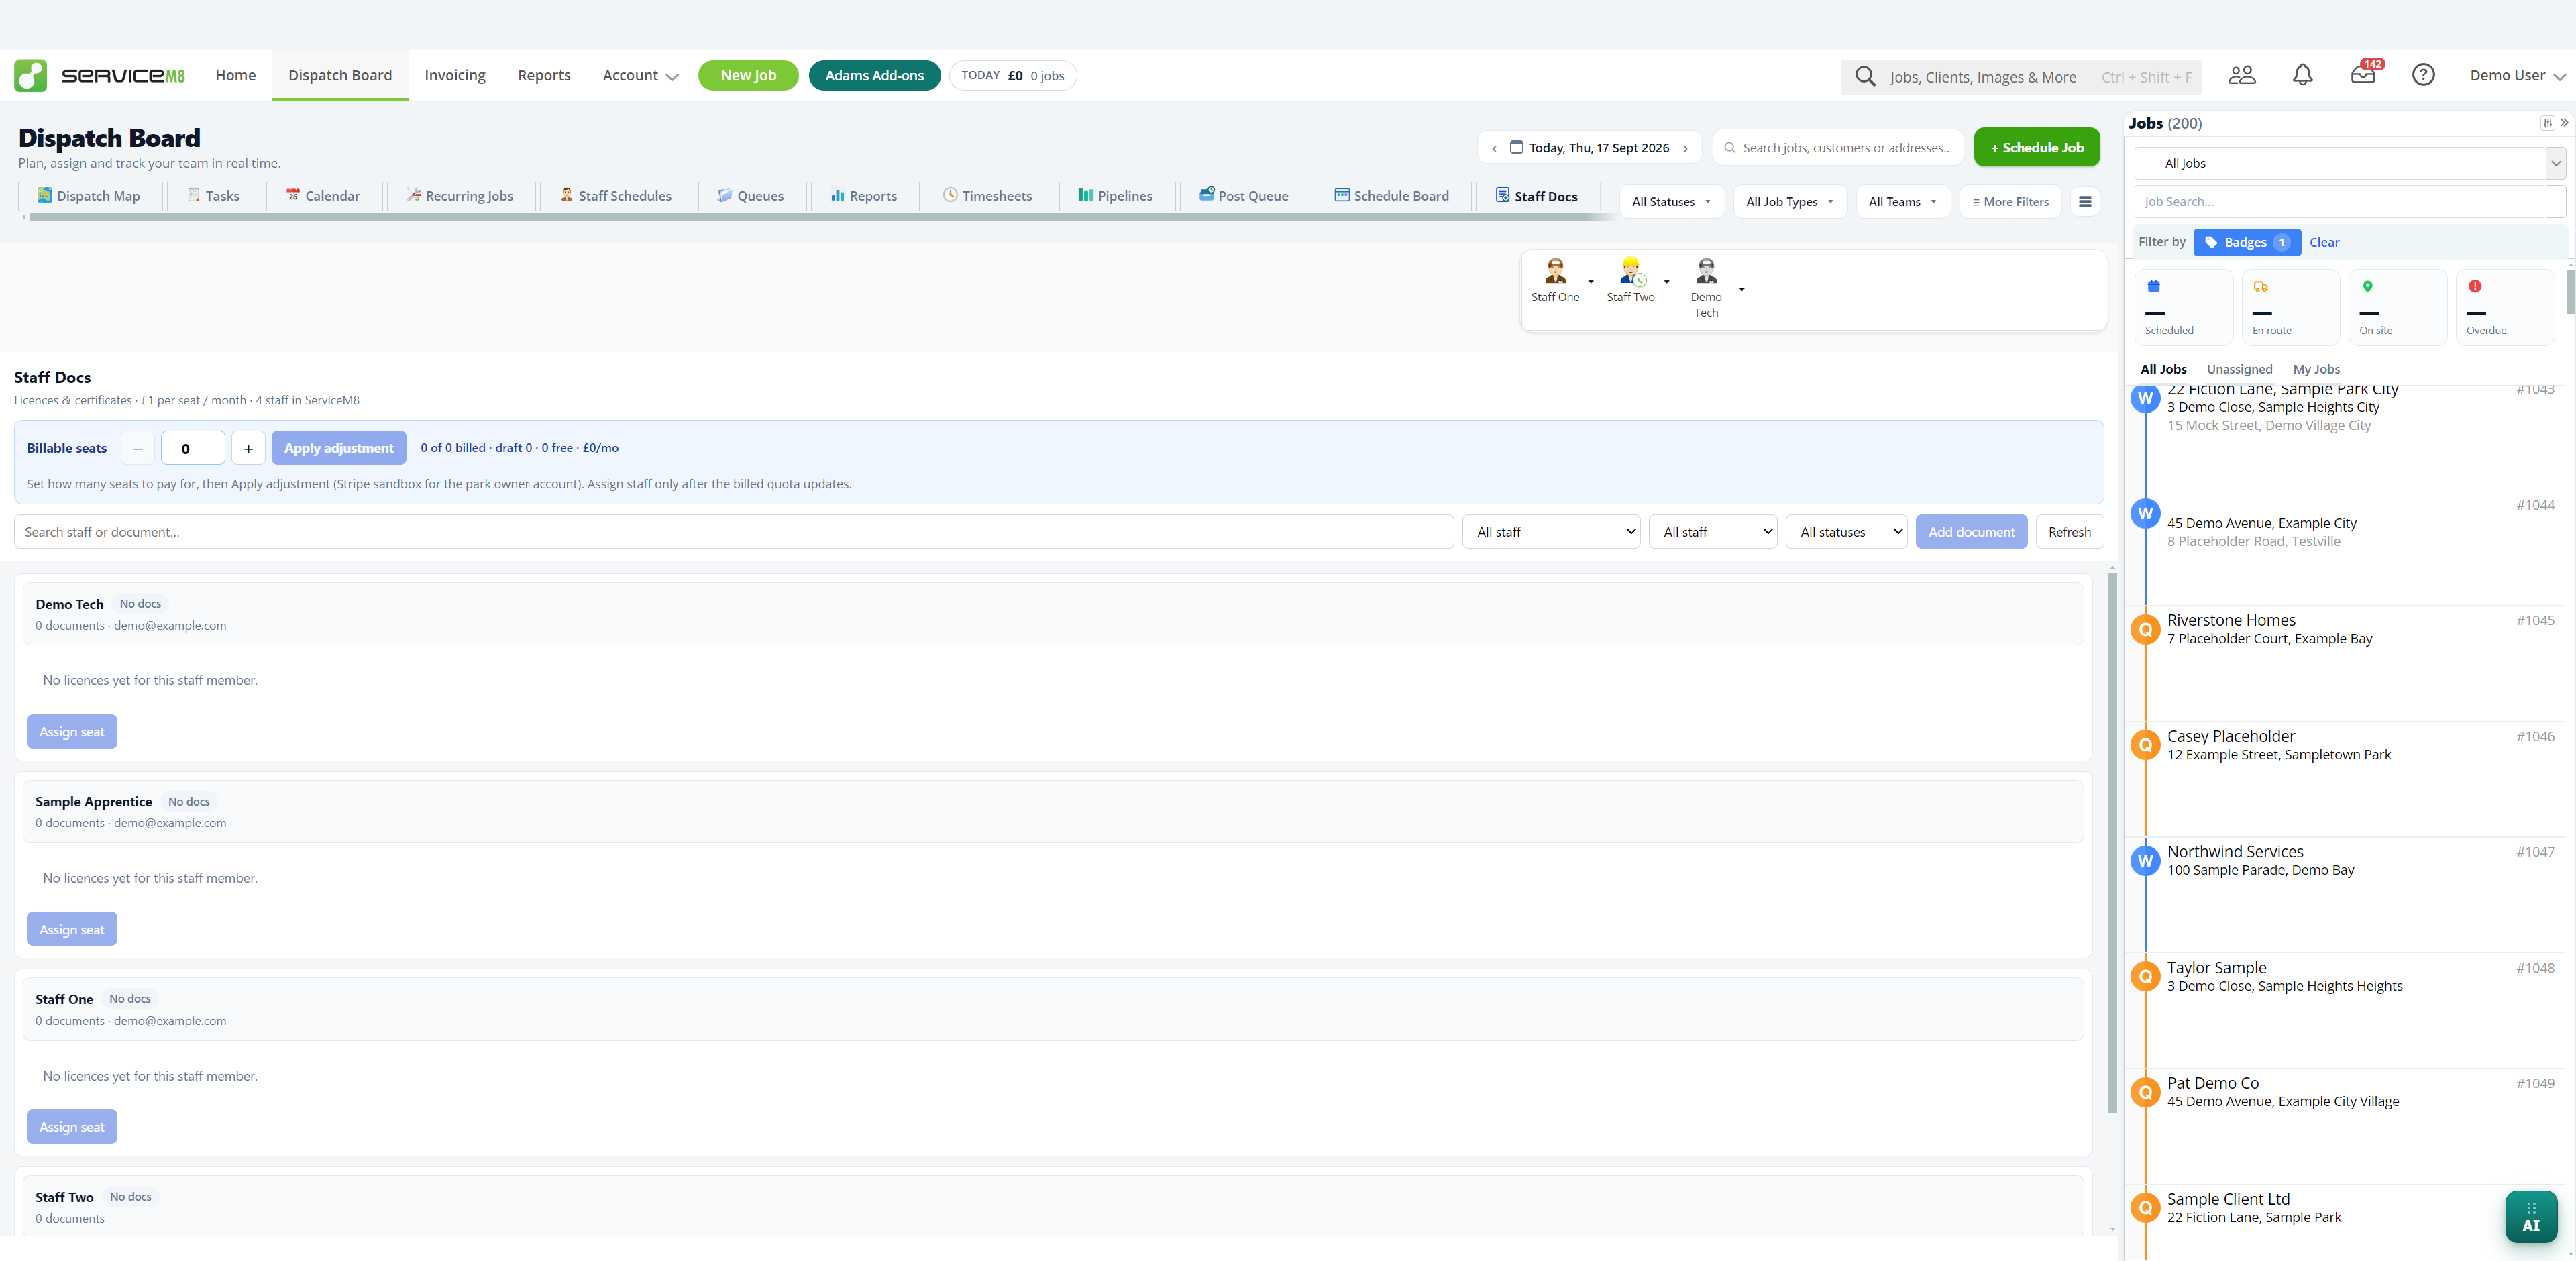Open the Unassigned jobs tab

(2239, 369)
